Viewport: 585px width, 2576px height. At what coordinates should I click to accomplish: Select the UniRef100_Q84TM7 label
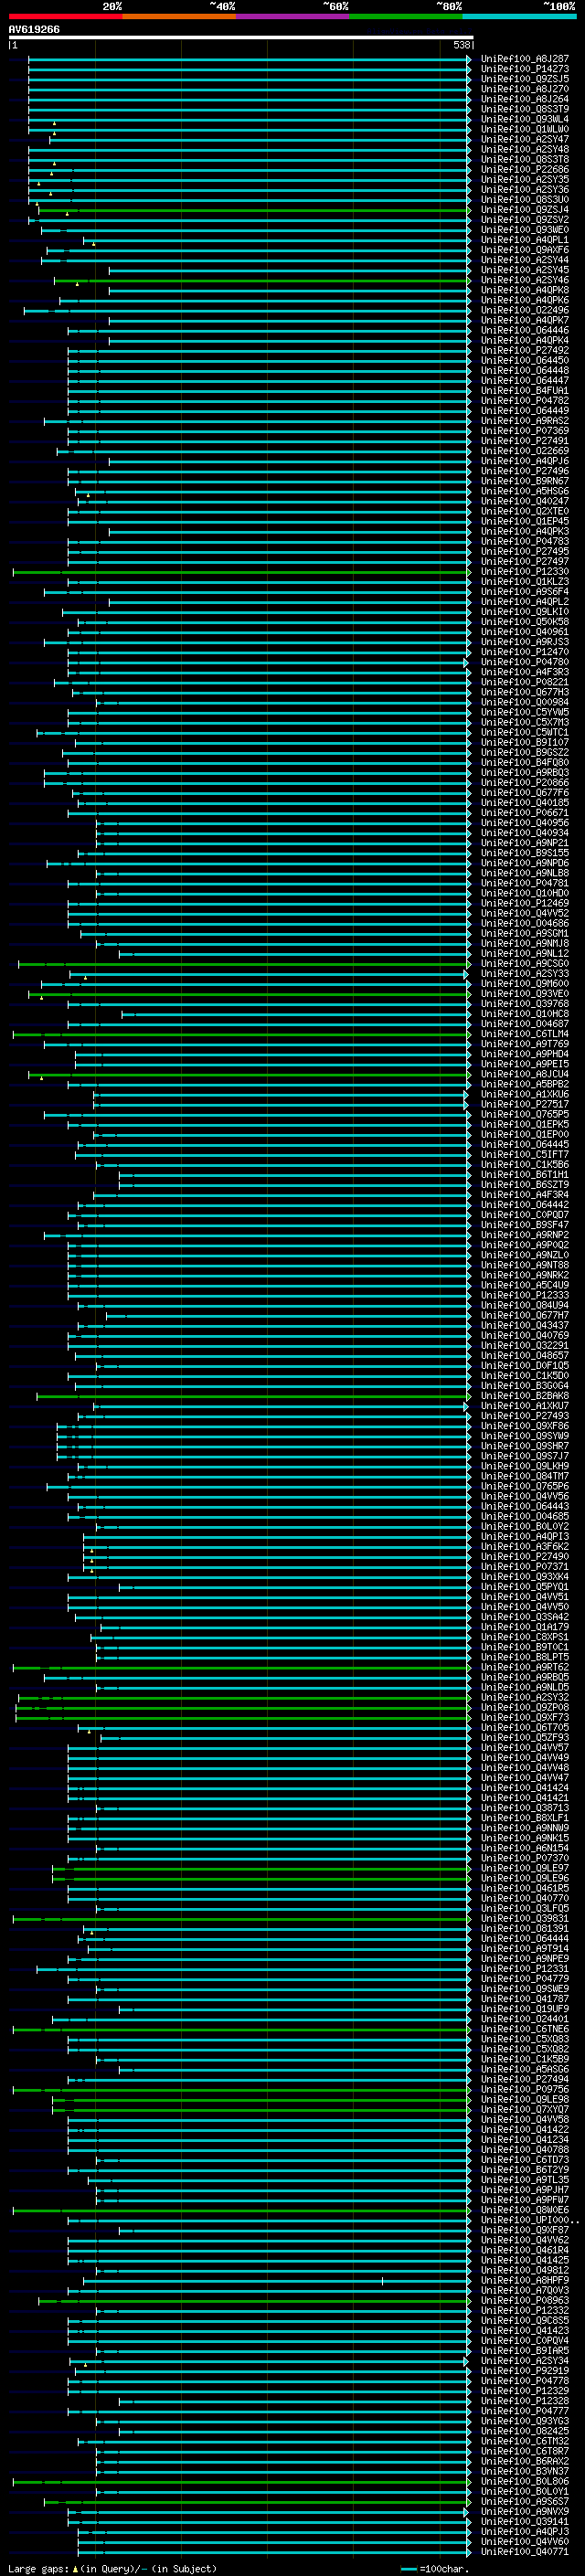[525, 1476]
